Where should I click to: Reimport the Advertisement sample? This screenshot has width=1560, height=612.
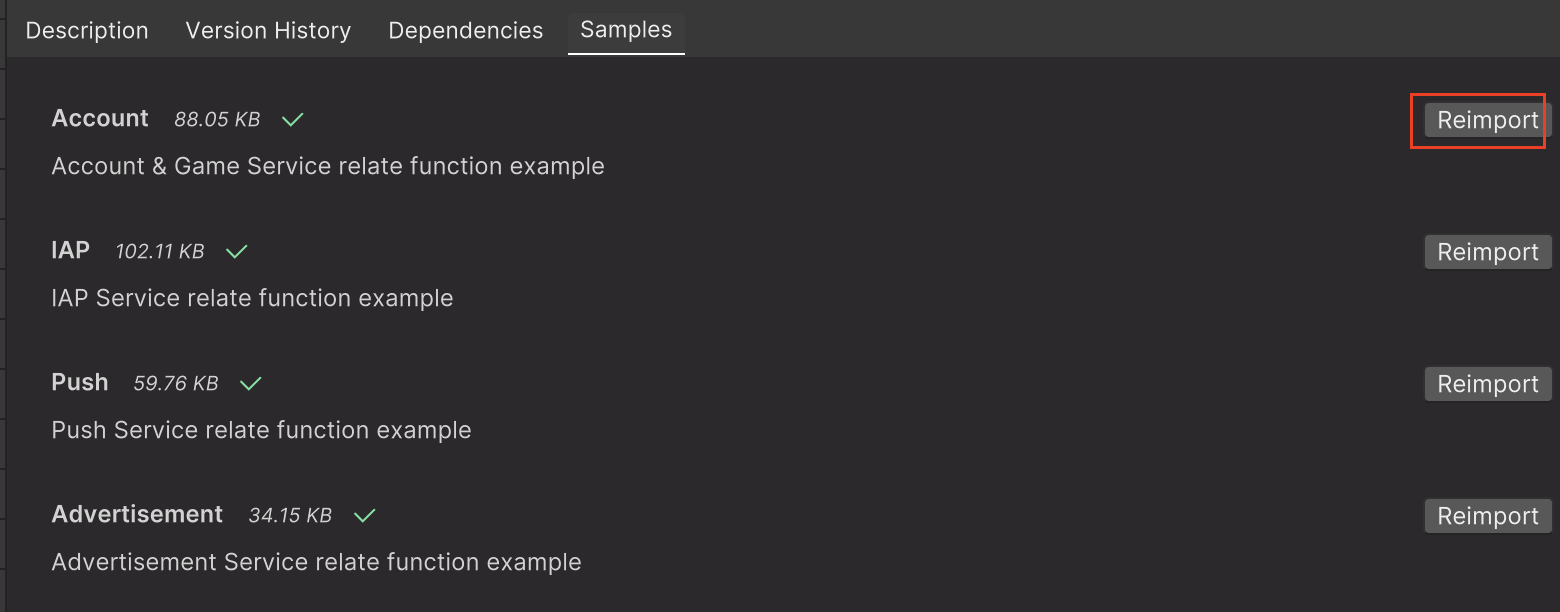point(1487,516)
